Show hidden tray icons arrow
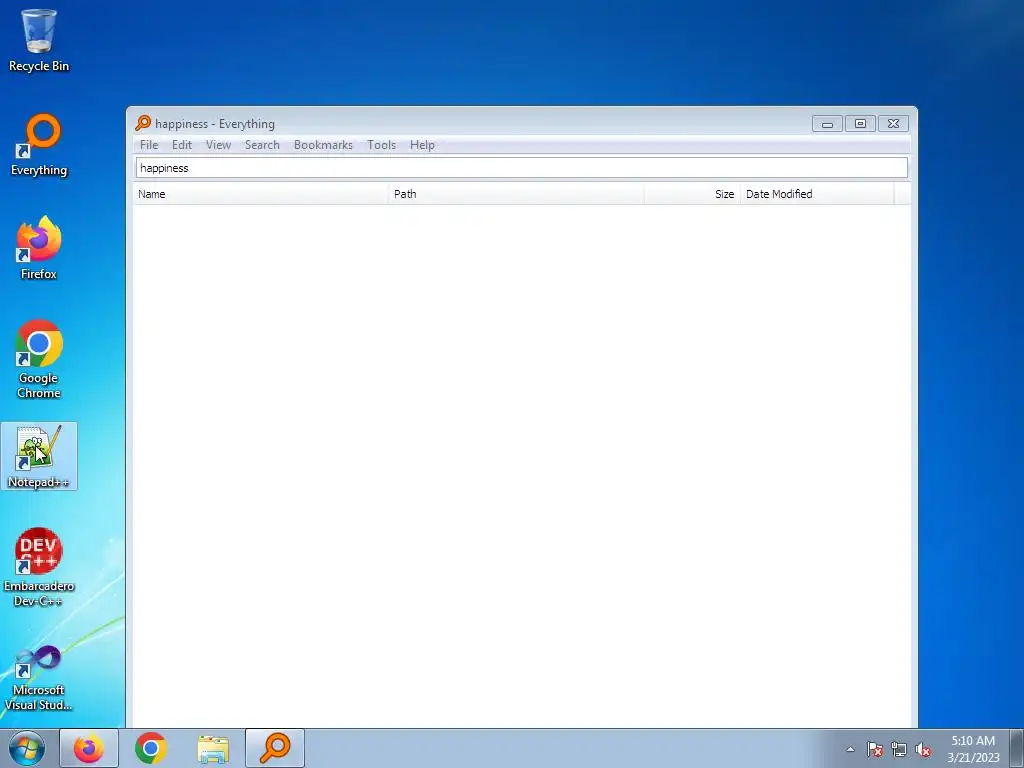The height and width of the screenshot is (768, 1024). (850, 749)
